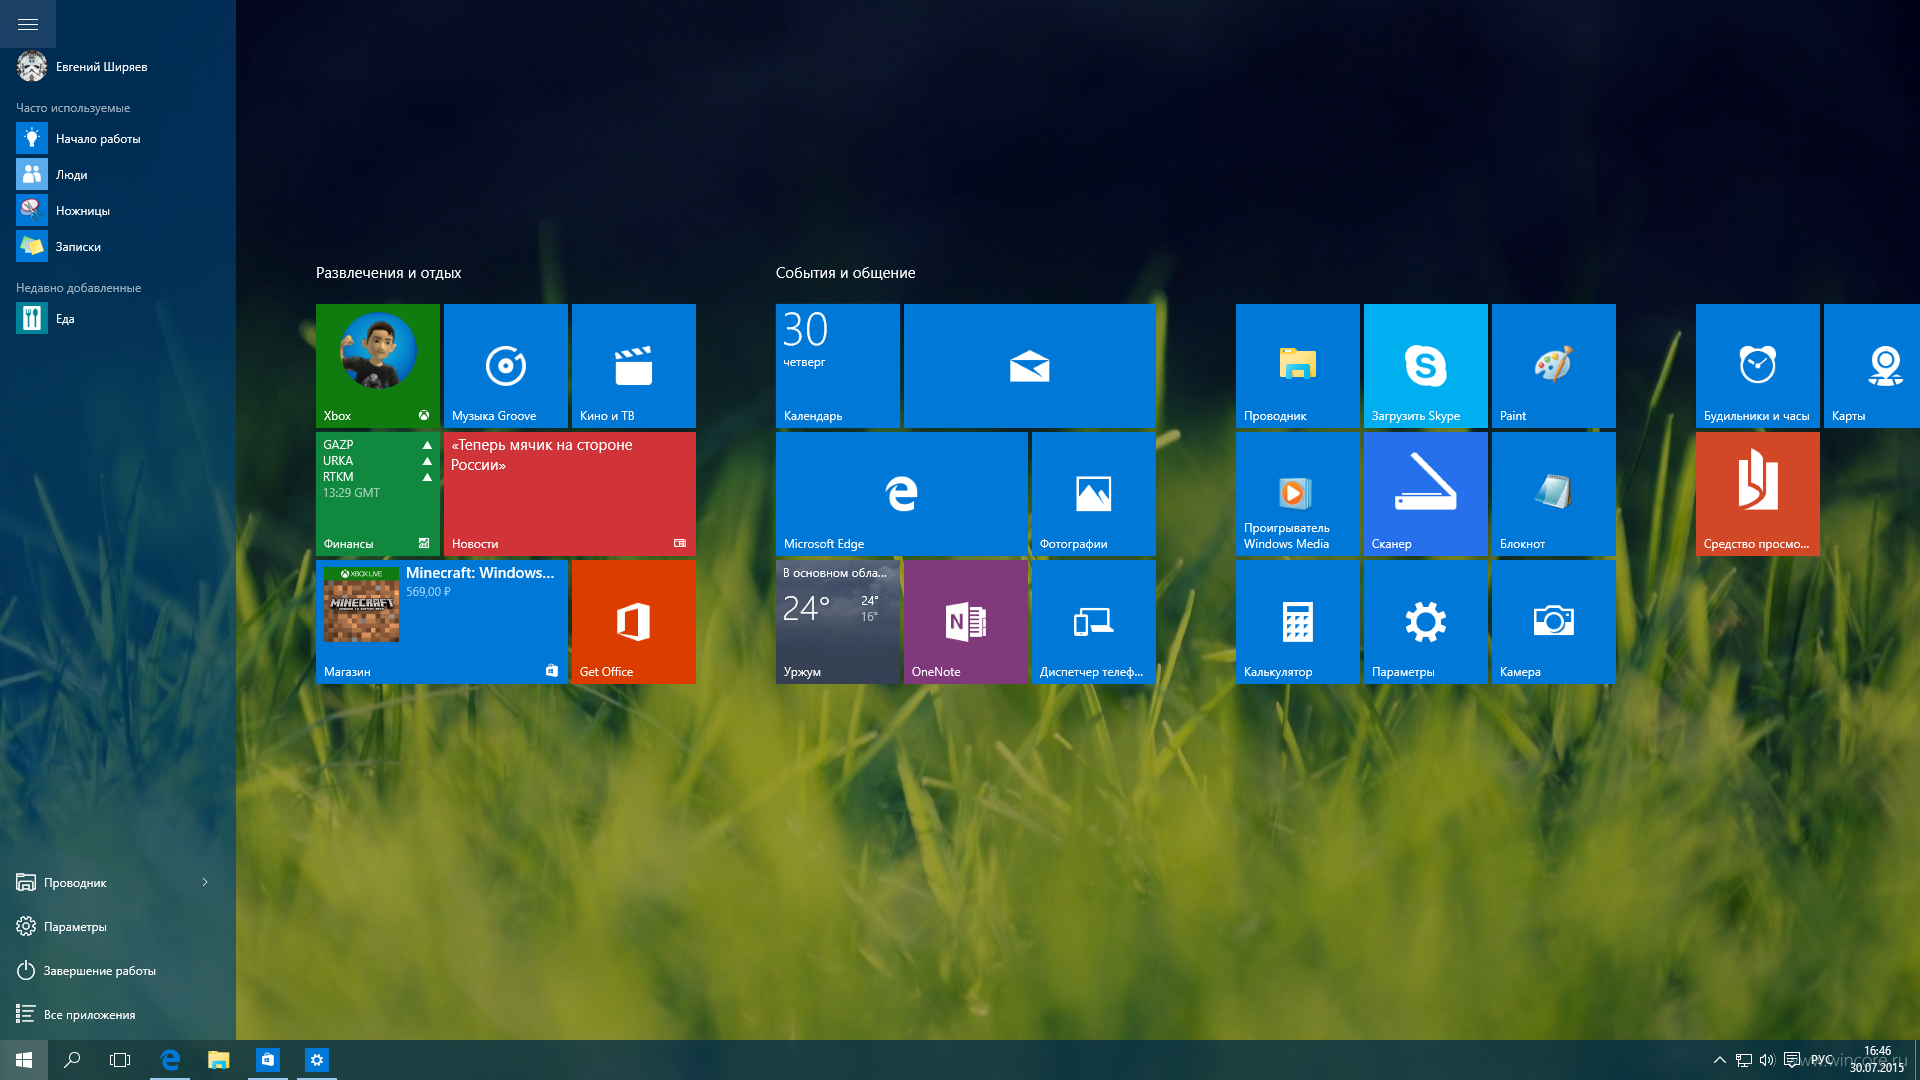Click the hamburger menu button
The image size is (1920, 1080).
click(28, 24)
